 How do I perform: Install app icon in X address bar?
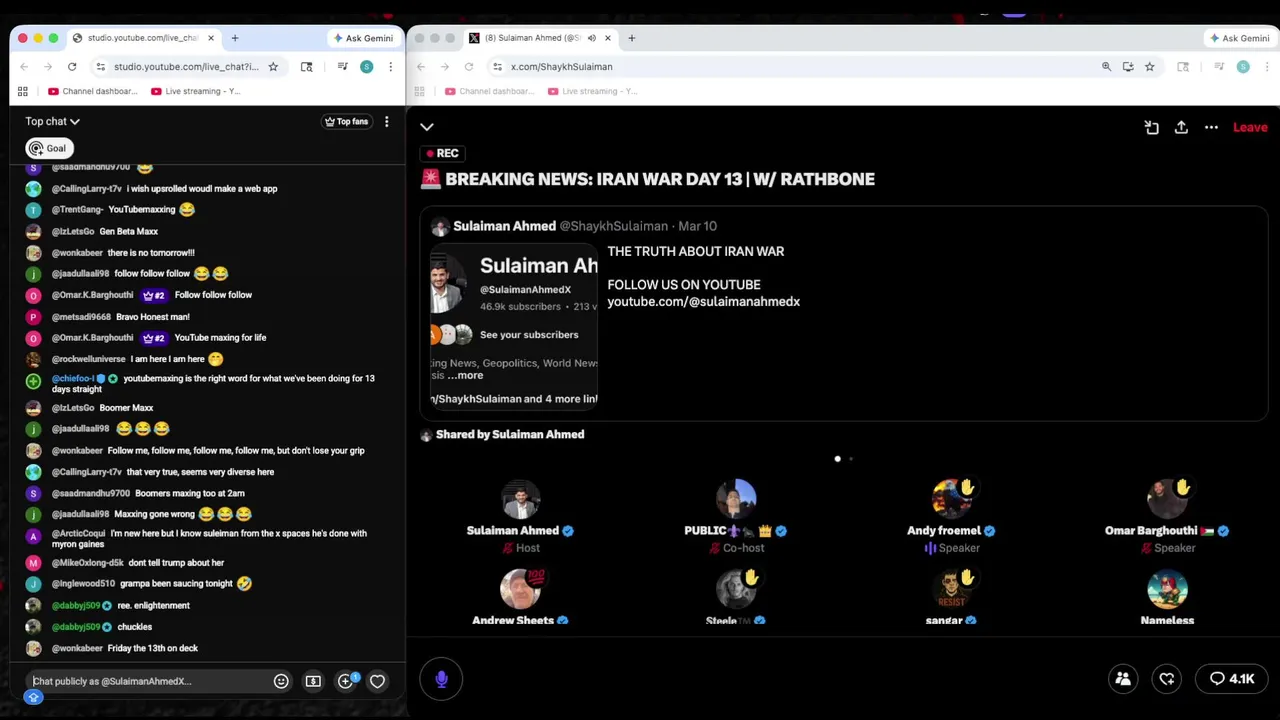point(1128,67)
